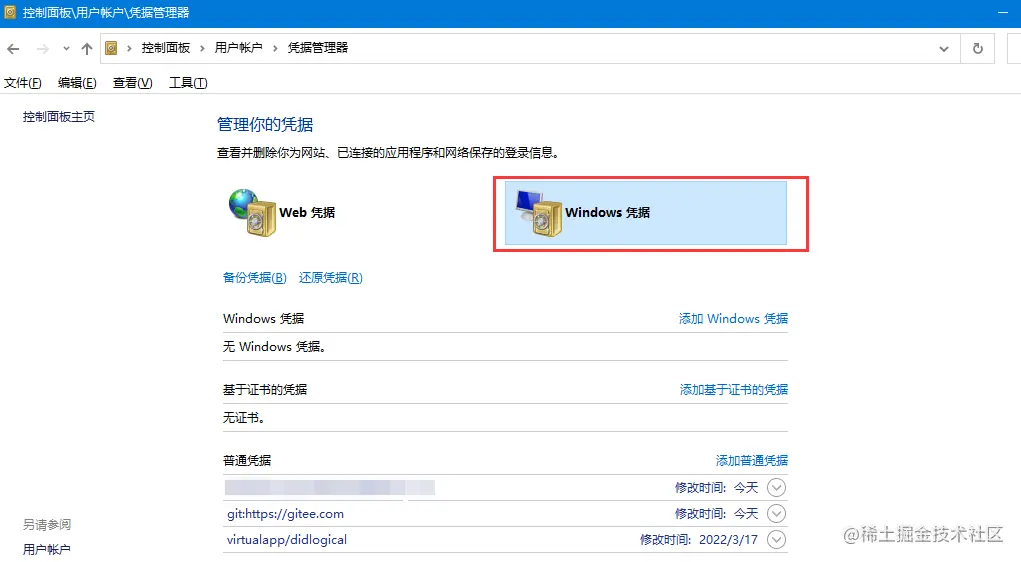
Task: Open the 工具(T) menu
Action: 188,83
